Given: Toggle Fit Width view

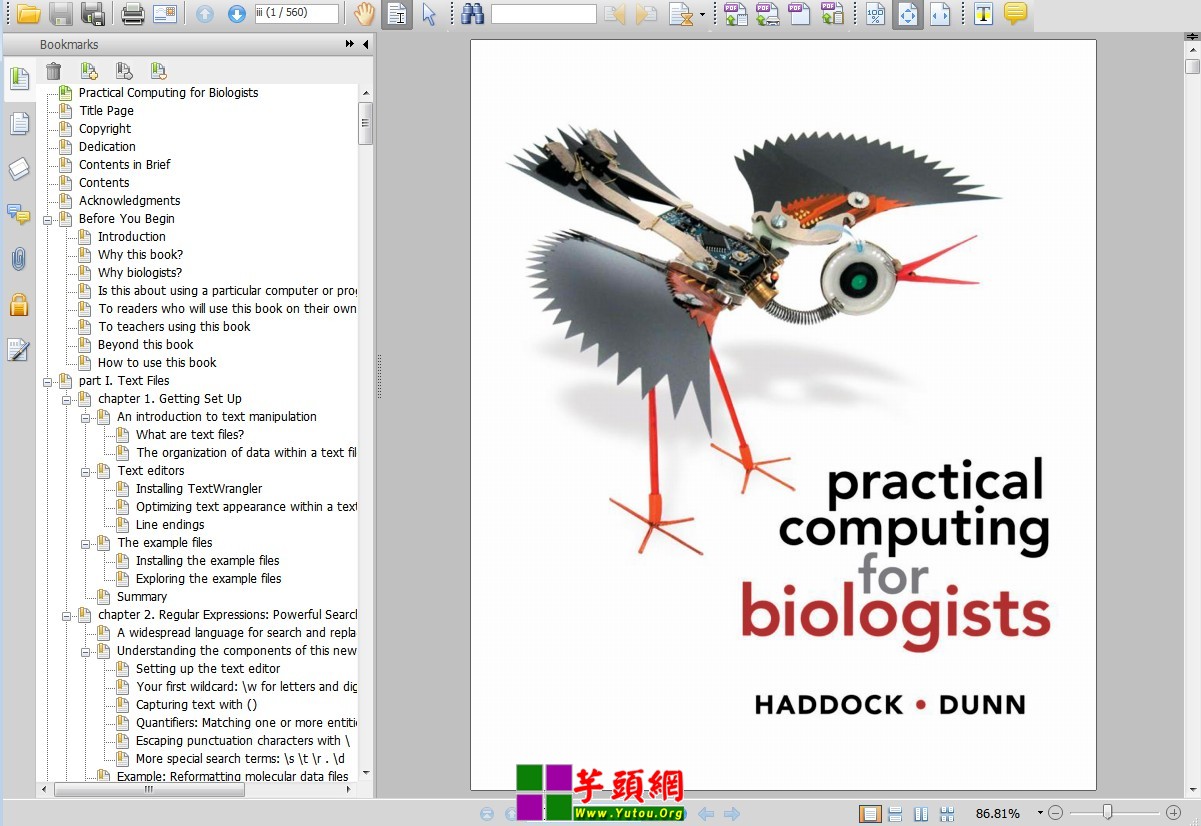Looking at the screenshot, I should (940, 14).
